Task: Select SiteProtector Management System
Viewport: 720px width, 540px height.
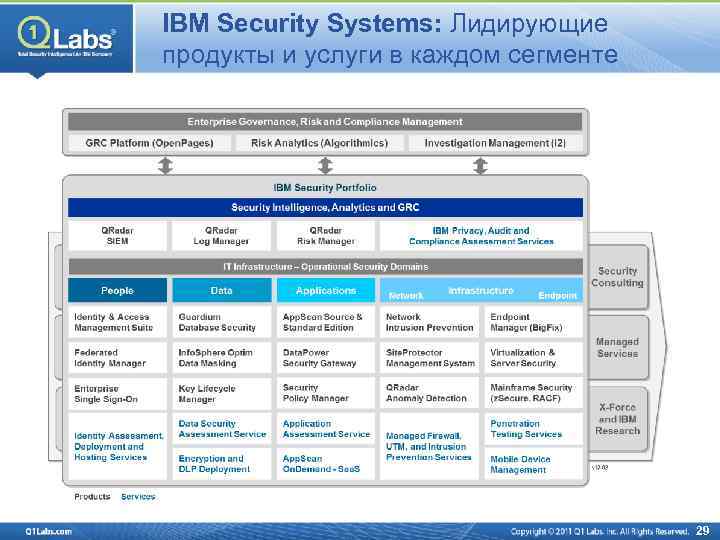Action: tap(429, 358)
